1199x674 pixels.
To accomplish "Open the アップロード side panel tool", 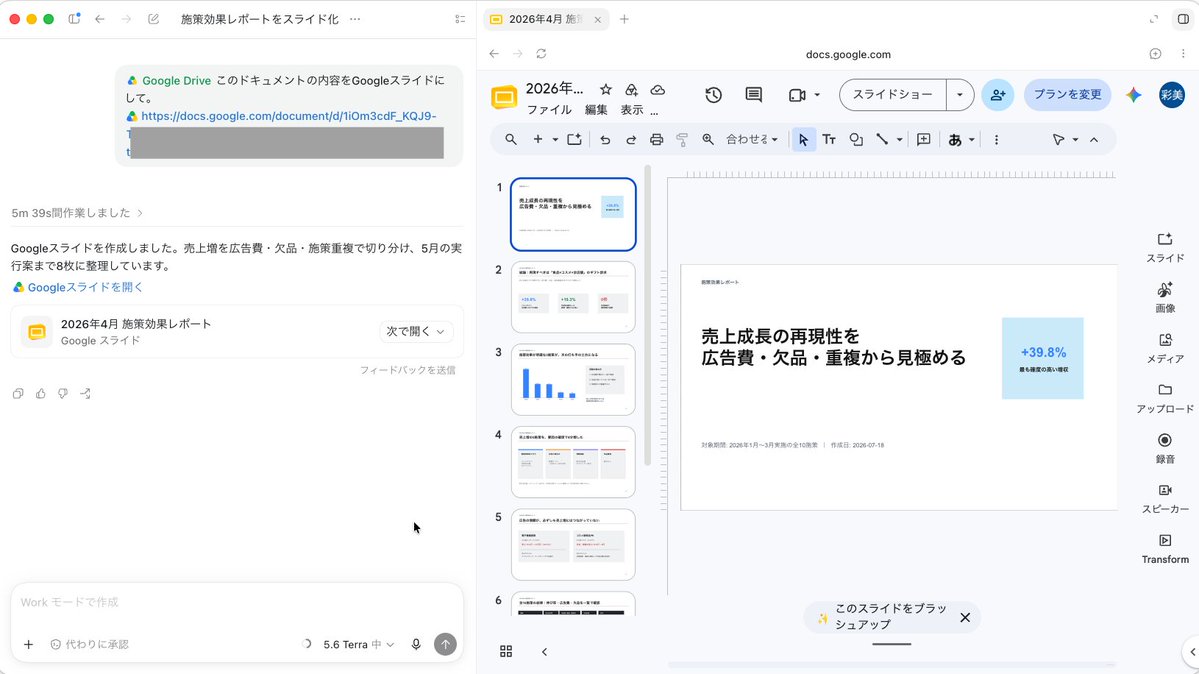I will [1165, 399].
